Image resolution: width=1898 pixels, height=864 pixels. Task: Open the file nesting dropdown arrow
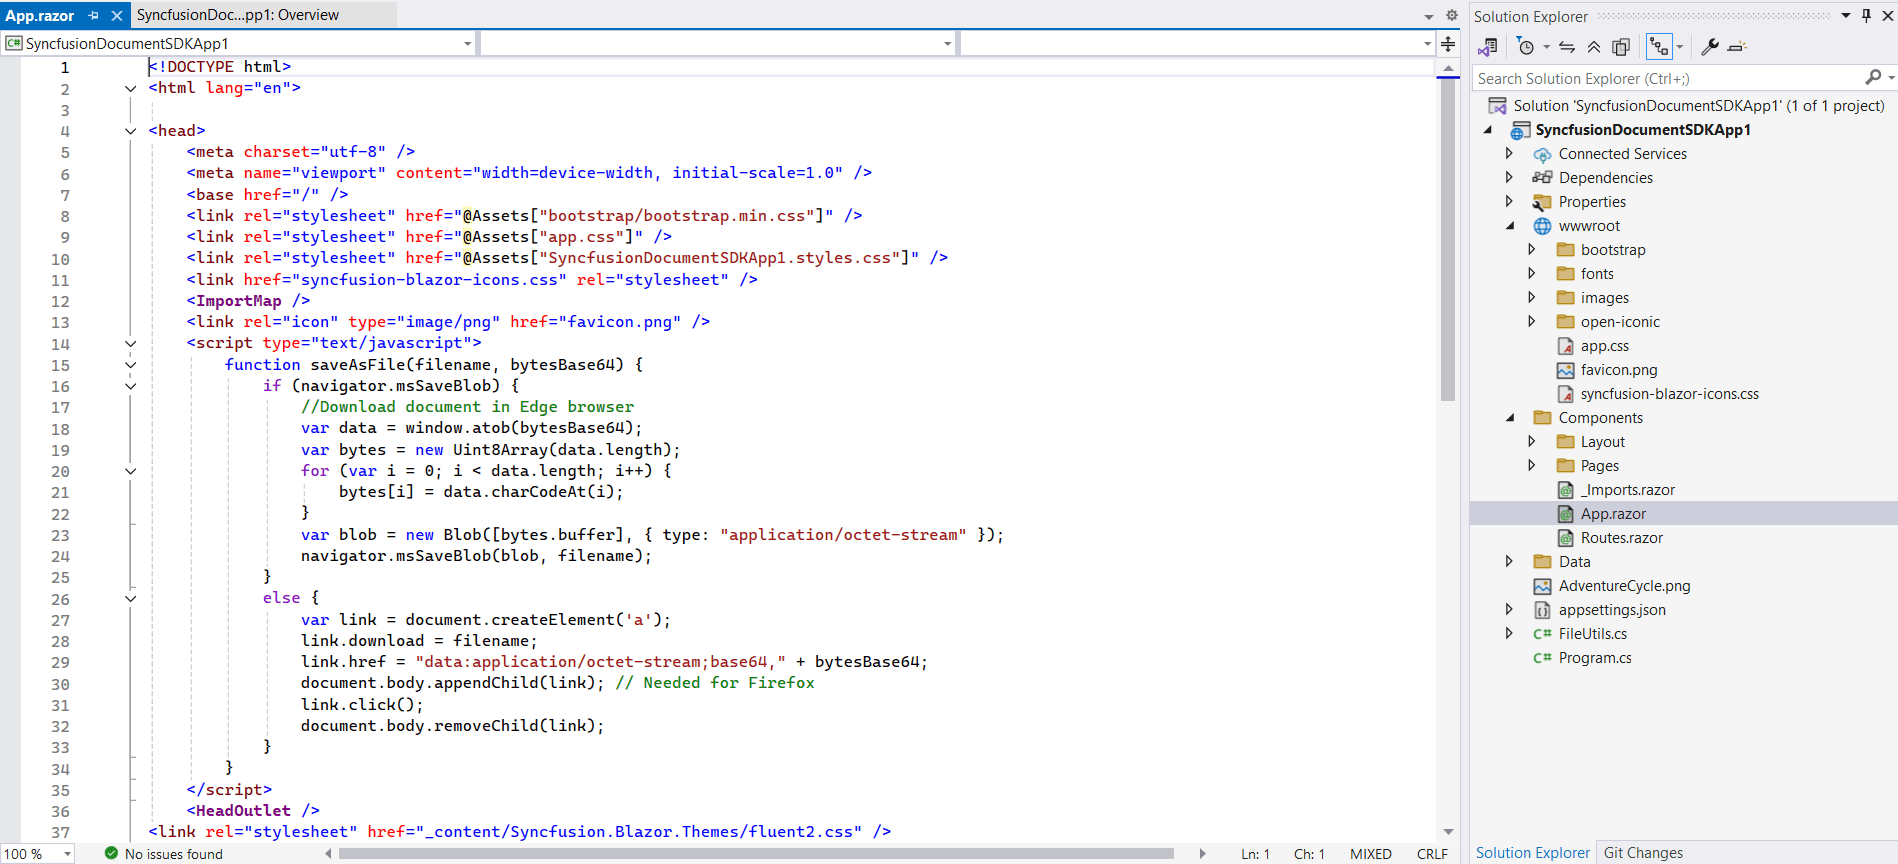[x=1679, y=47]
